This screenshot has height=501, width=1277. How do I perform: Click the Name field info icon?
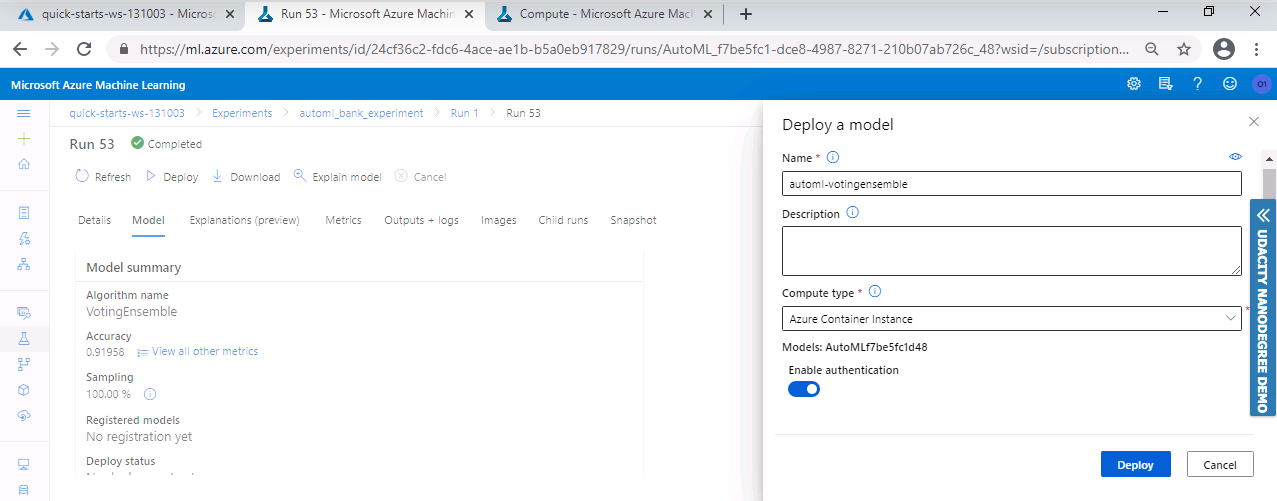(x=833, y=157)
